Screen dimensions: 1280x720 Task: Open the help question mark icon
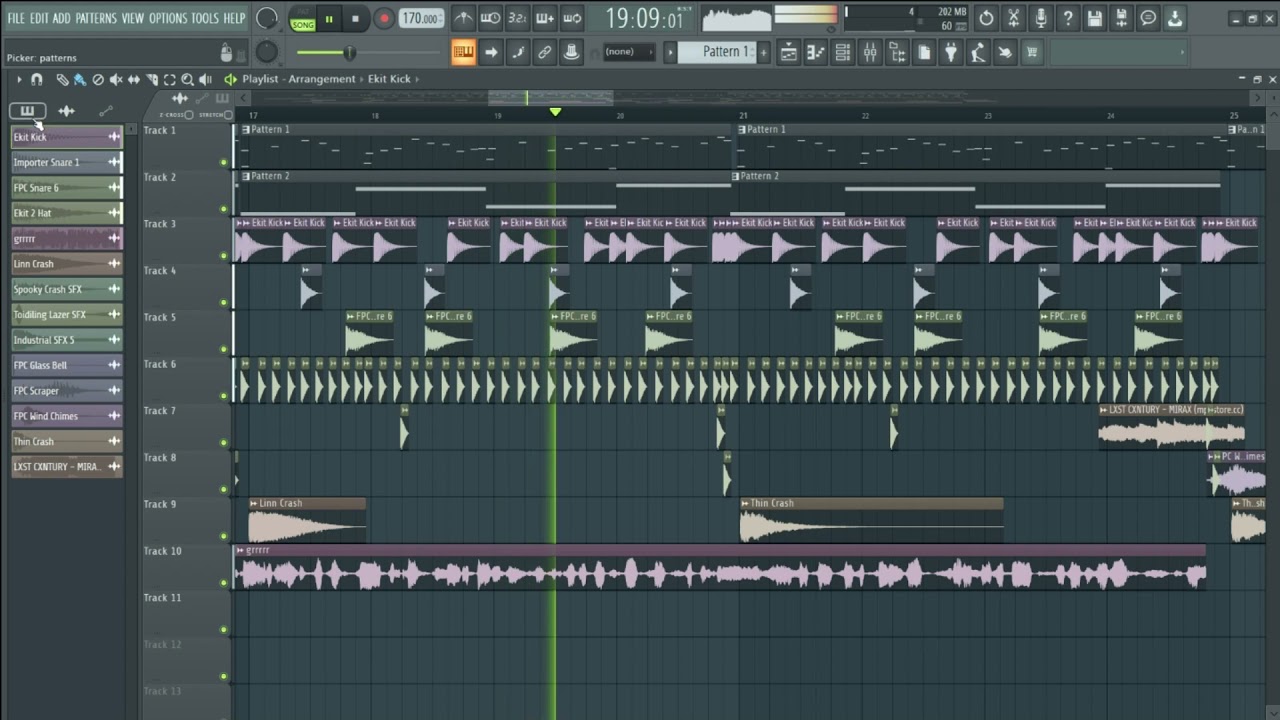1068,18
